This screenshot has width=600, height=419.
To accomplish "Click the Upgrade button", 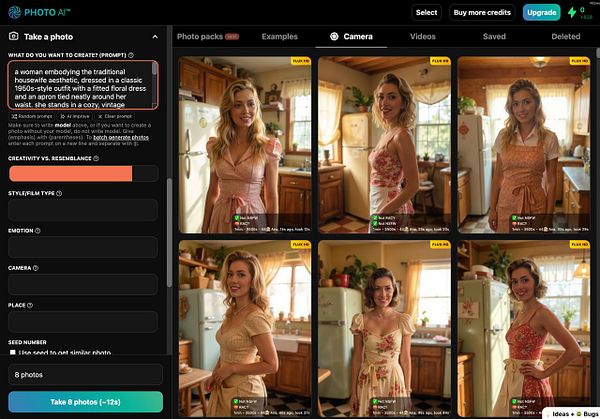I will click(541, 12).
